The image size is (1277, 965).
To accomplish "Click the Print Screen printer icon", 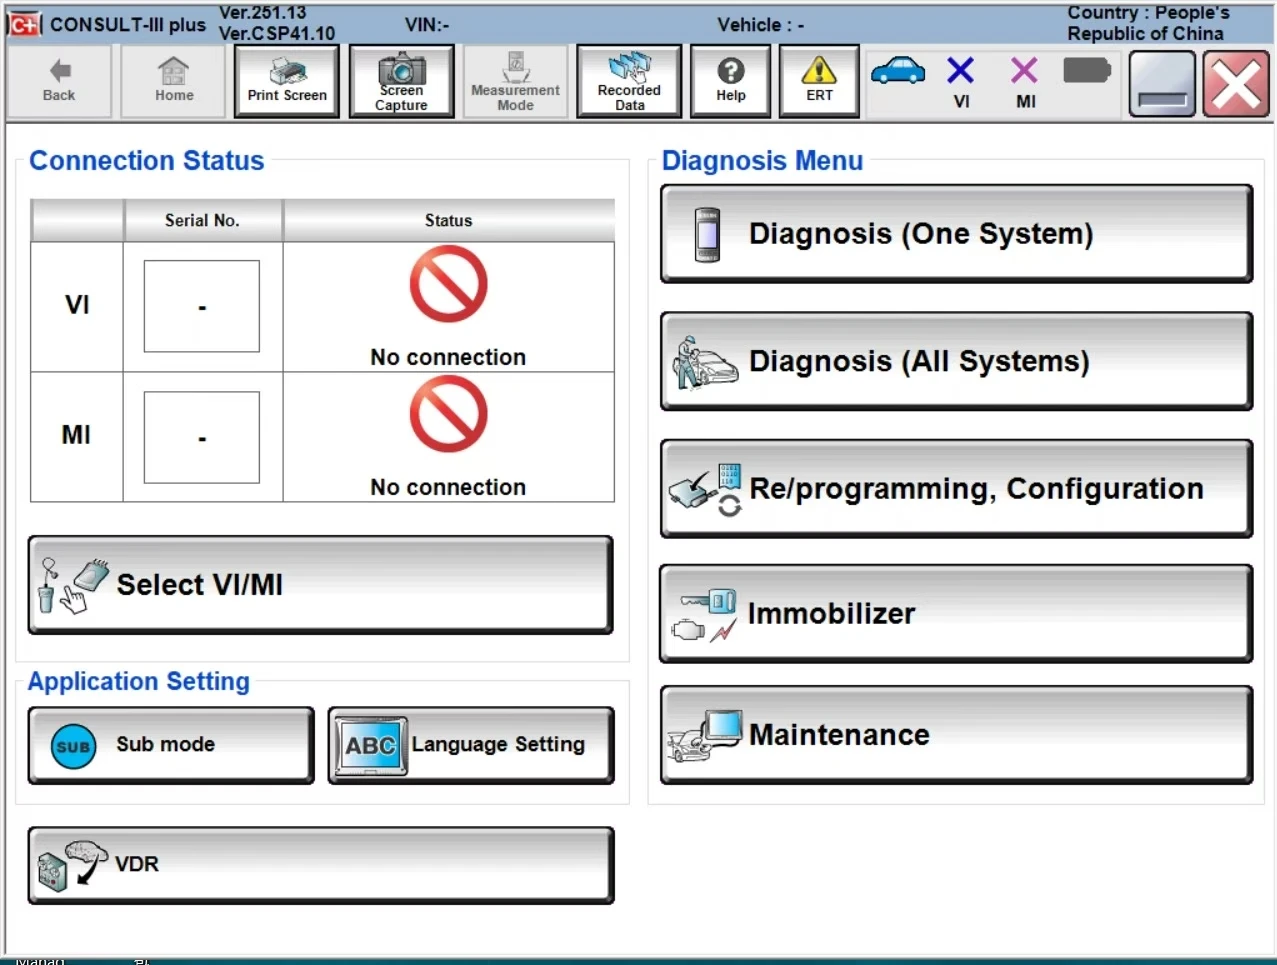I will tap(287, 81).
